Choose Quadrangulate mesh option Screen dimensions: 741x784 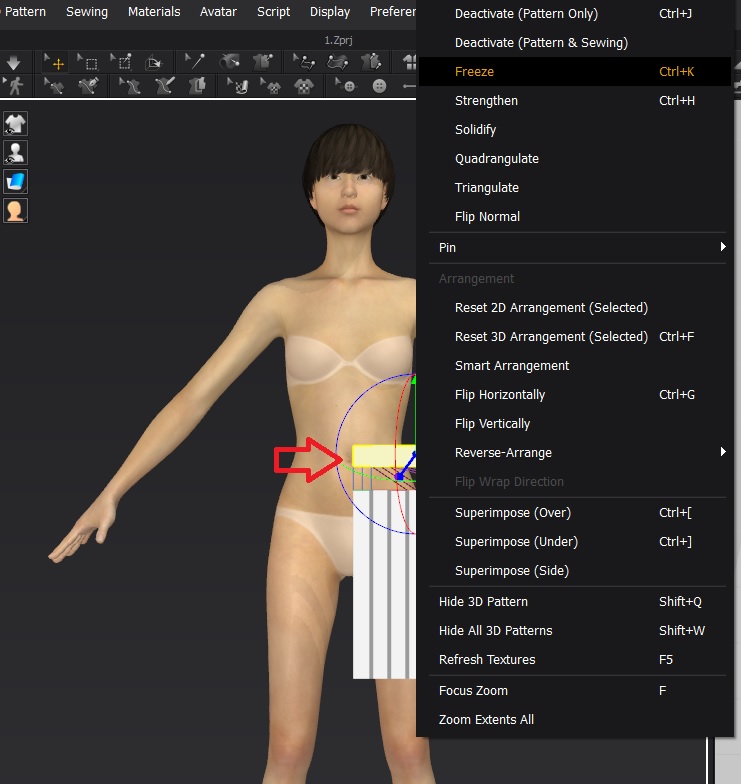[x=574, y=158]
